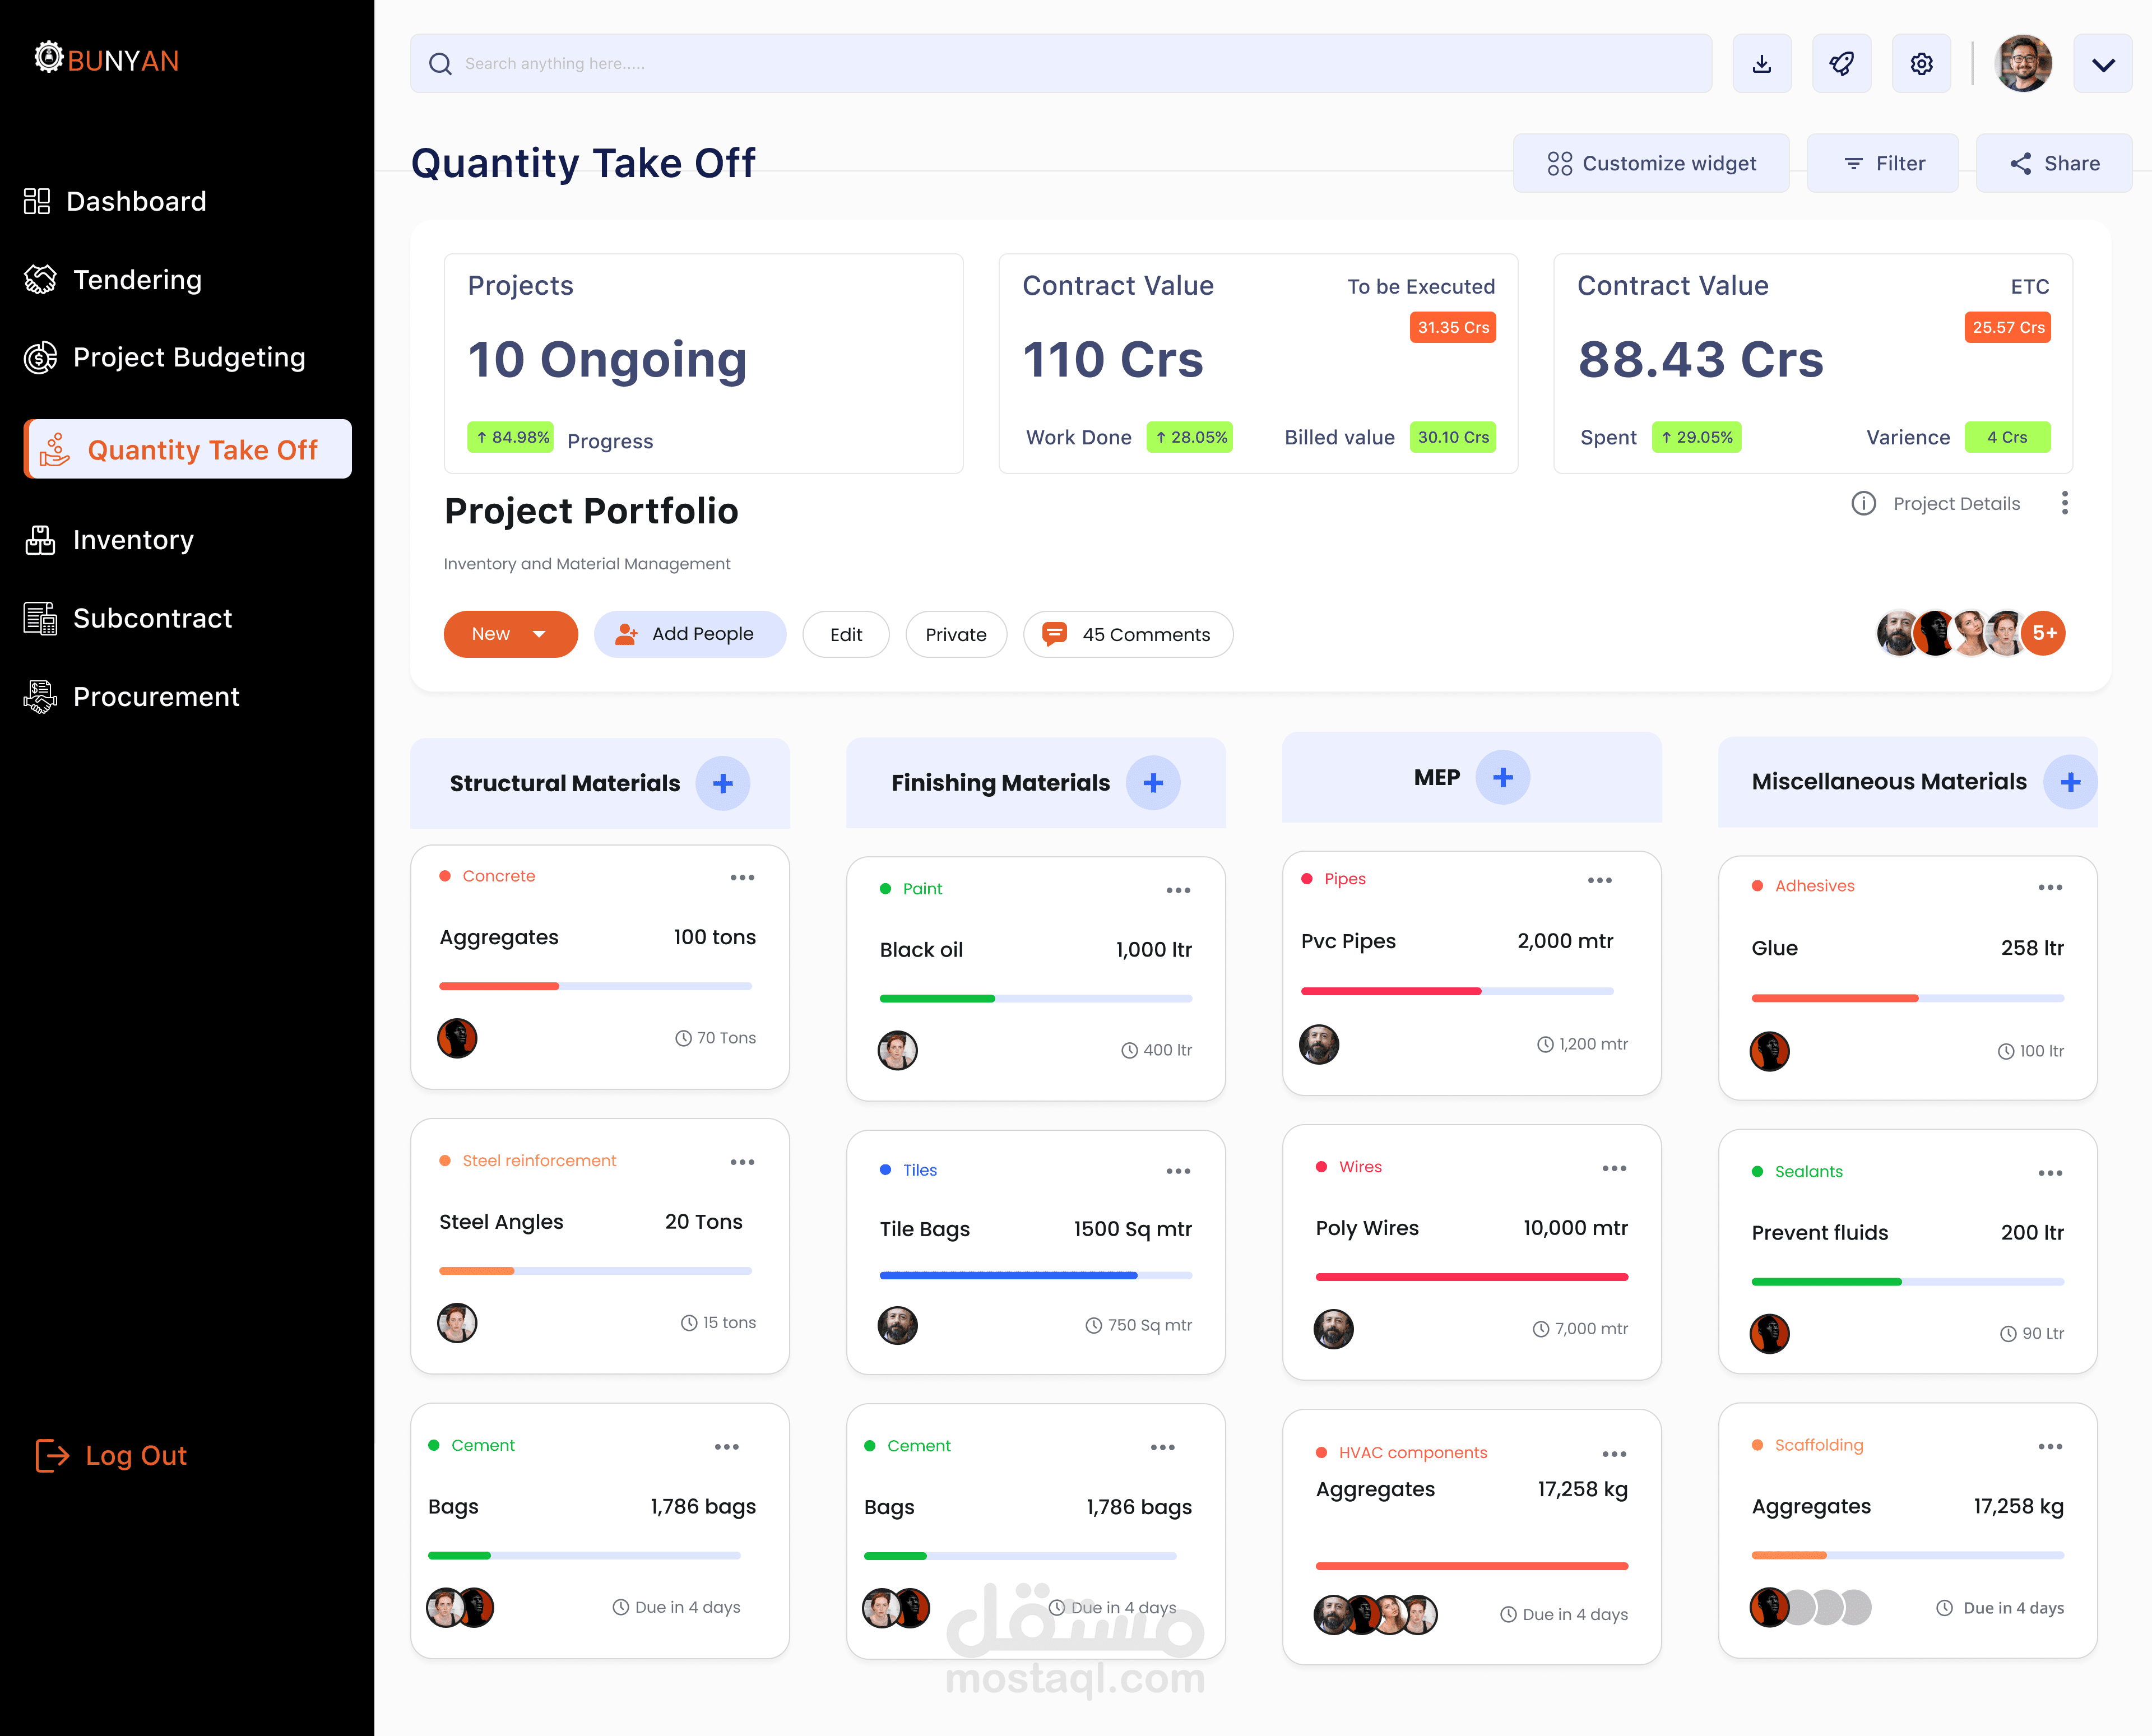Open the 45 Comments button
2152x1736 pixels.
pyautogui.click(x=1127, y=634)
